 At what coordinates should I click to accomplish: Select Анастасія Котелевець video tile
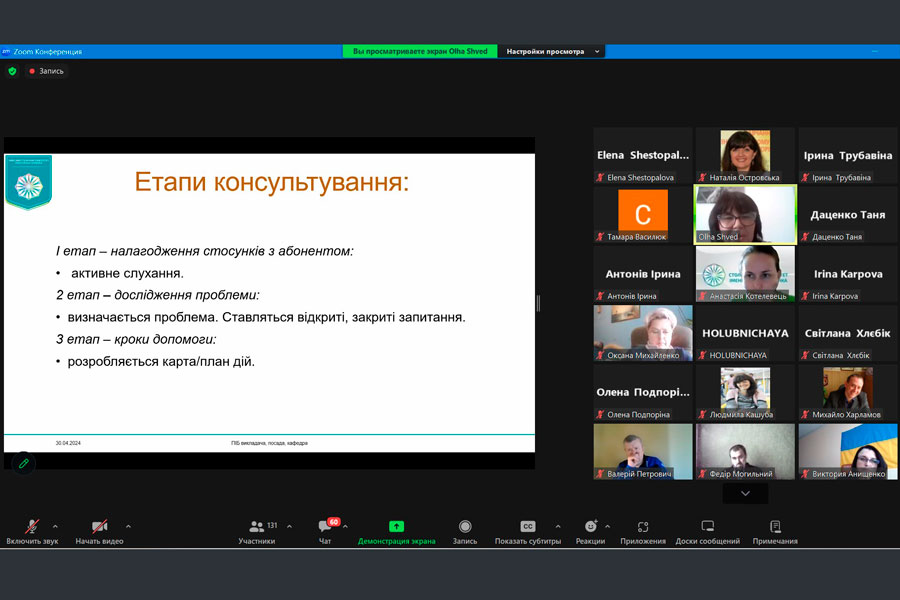click(x=745, y=274)
